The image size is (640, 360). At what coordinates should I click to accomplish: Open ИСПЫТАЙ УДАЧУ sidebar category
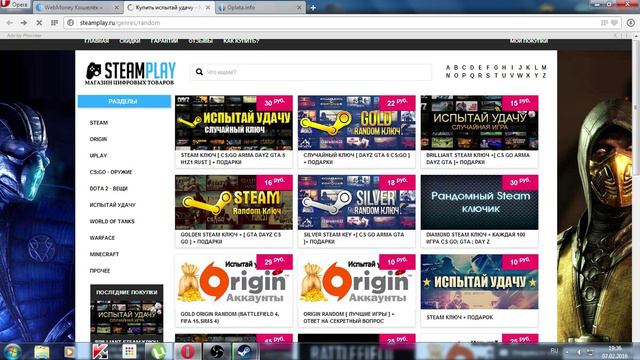coord(113,205)
